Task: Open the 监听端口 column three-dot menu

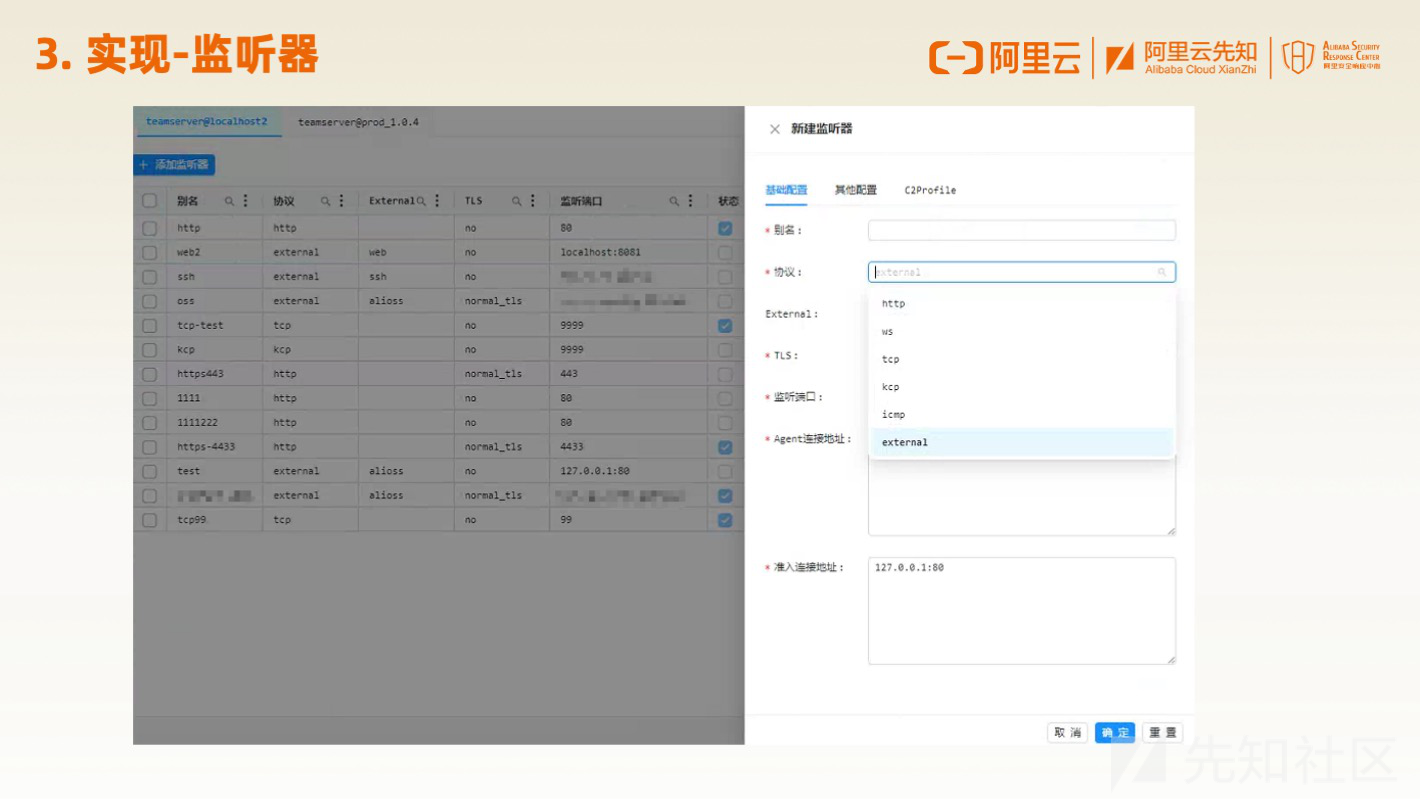Action: [x=691, y=201]
